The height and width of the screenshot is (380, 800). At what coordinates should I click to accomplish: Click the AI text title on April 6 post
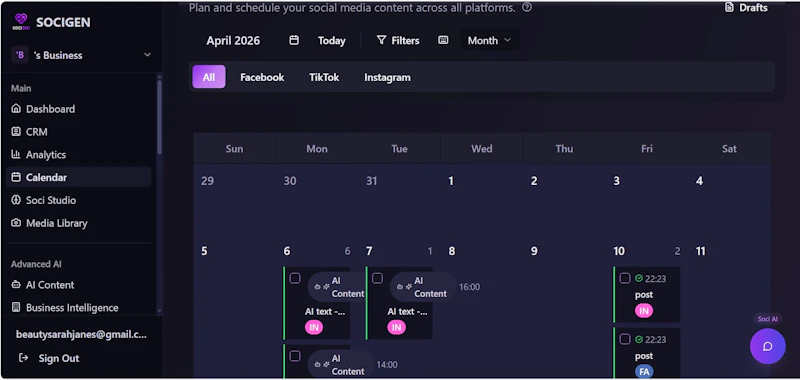(325, 312)
